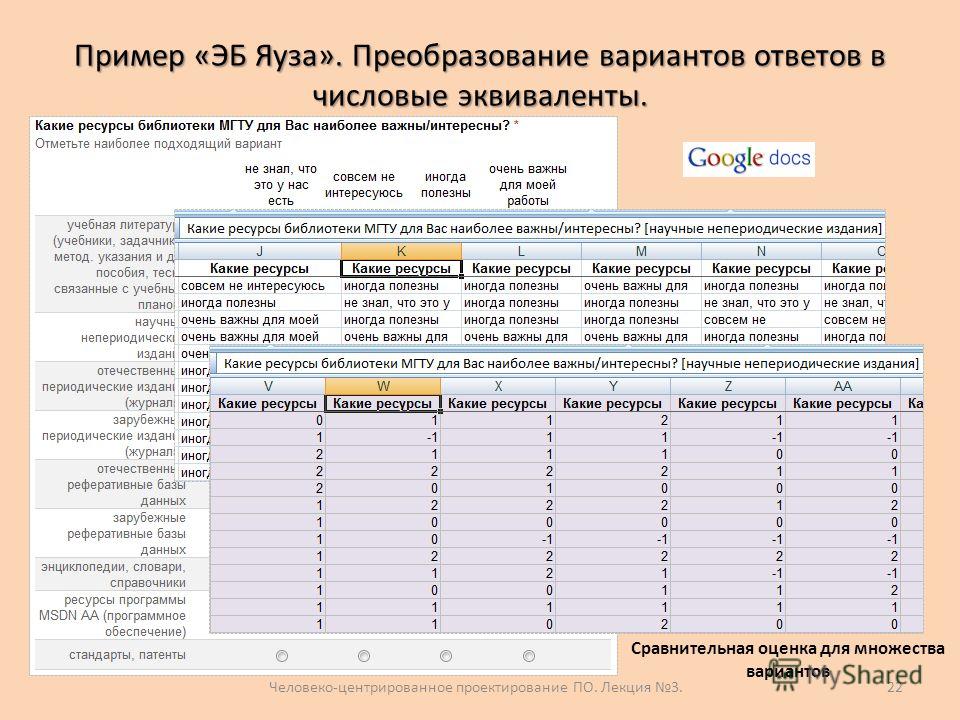Select column Z header

coord(728,386)
